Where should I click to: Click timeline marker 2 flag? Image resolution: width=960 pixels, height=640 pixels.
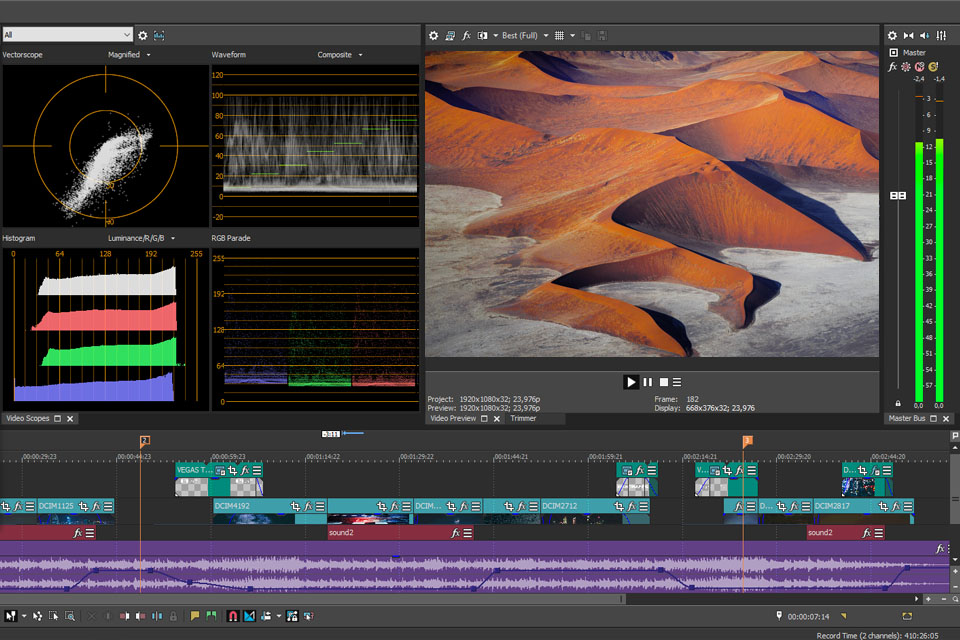pos(144,440)
